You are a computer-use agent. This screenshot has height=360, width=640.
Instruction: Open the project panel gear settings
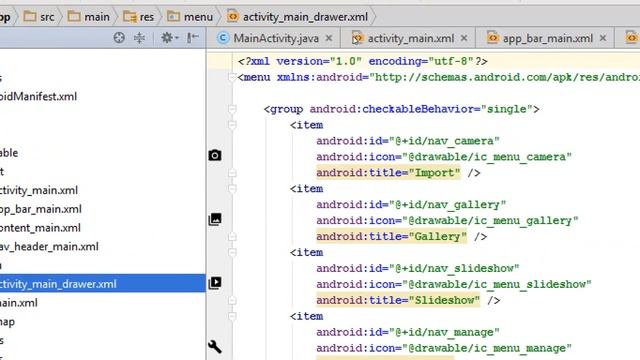click(x=169, y=38)
